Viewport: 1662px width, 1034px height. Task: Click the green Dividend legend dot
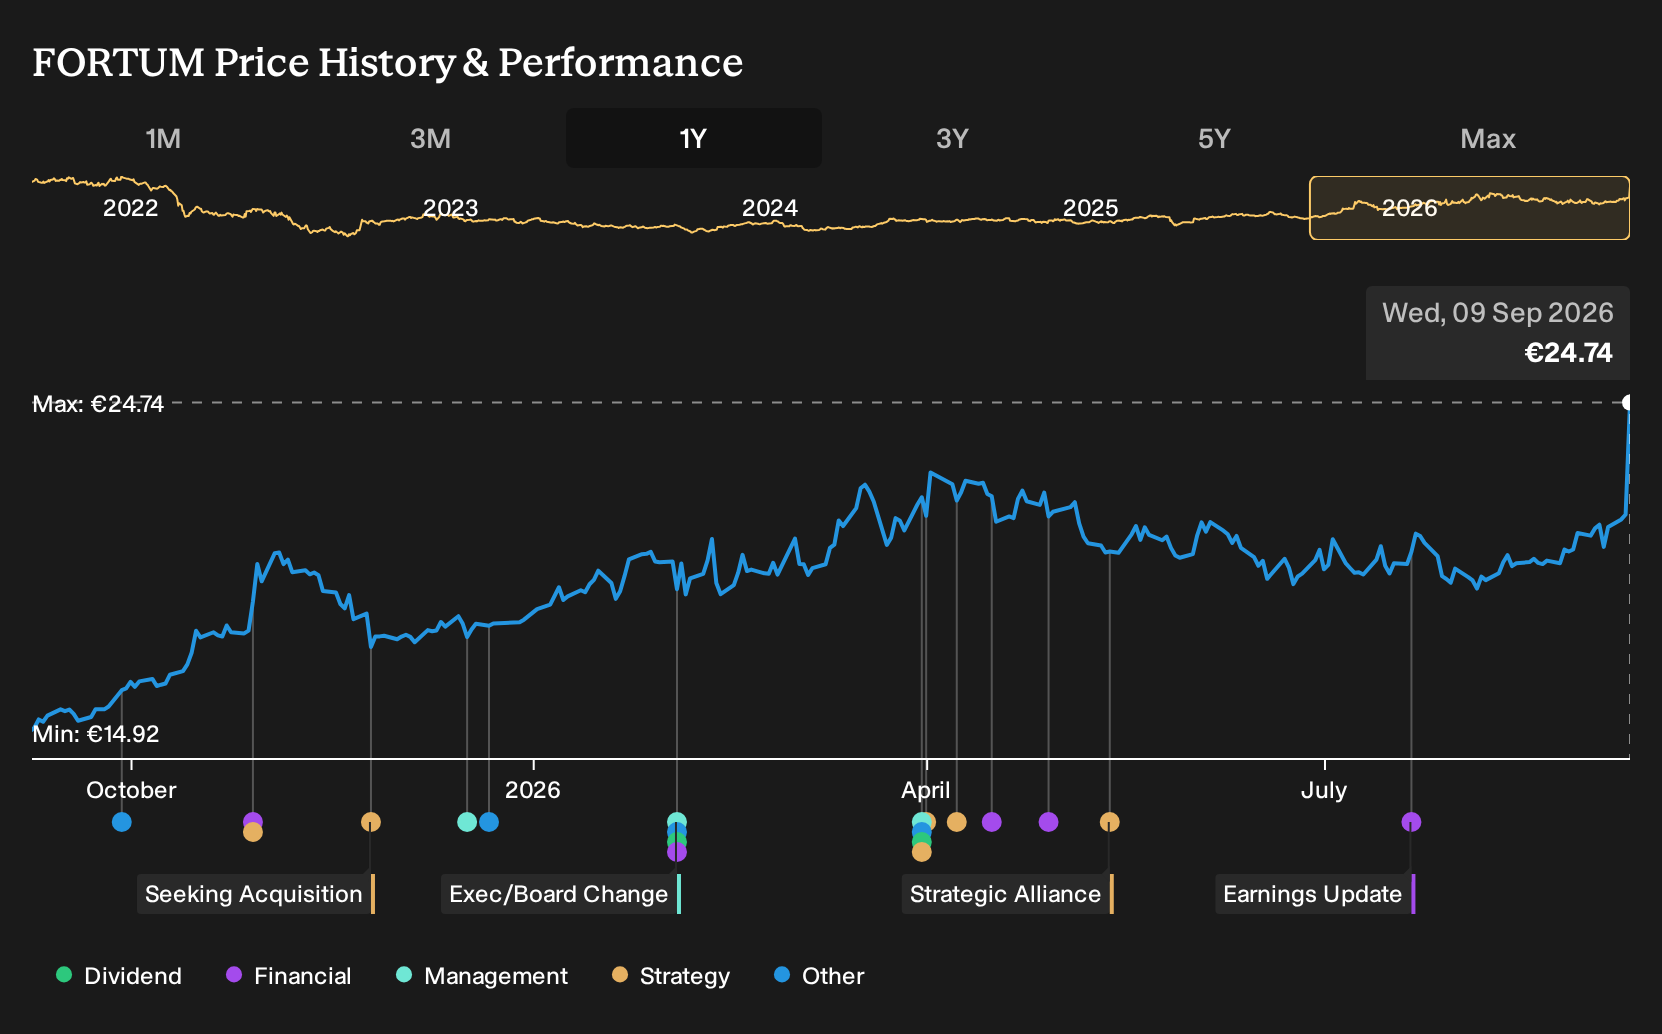[64, 975]
